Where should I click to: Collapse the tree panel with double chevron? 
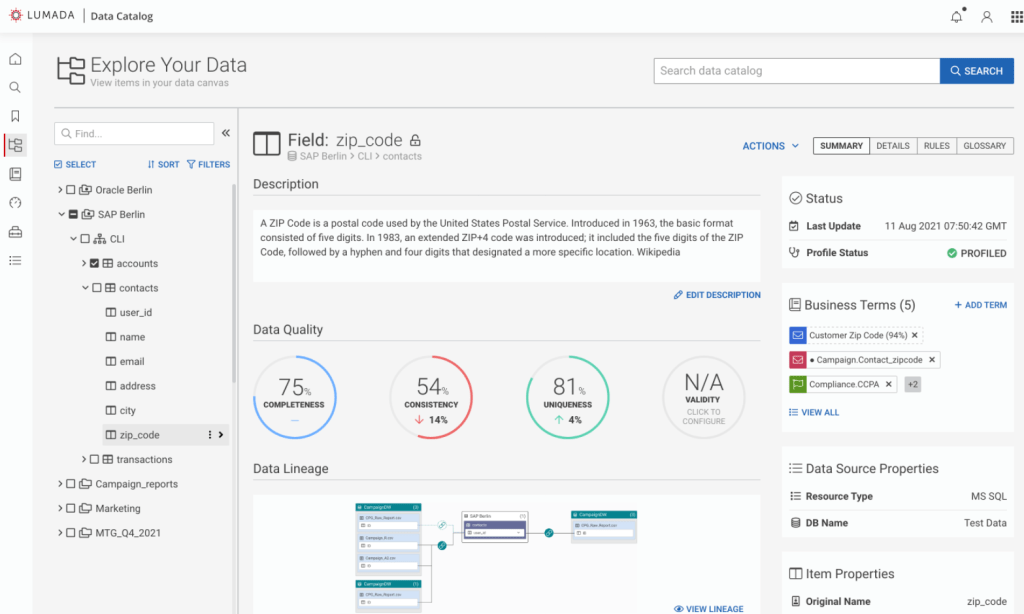click(225, 133)
